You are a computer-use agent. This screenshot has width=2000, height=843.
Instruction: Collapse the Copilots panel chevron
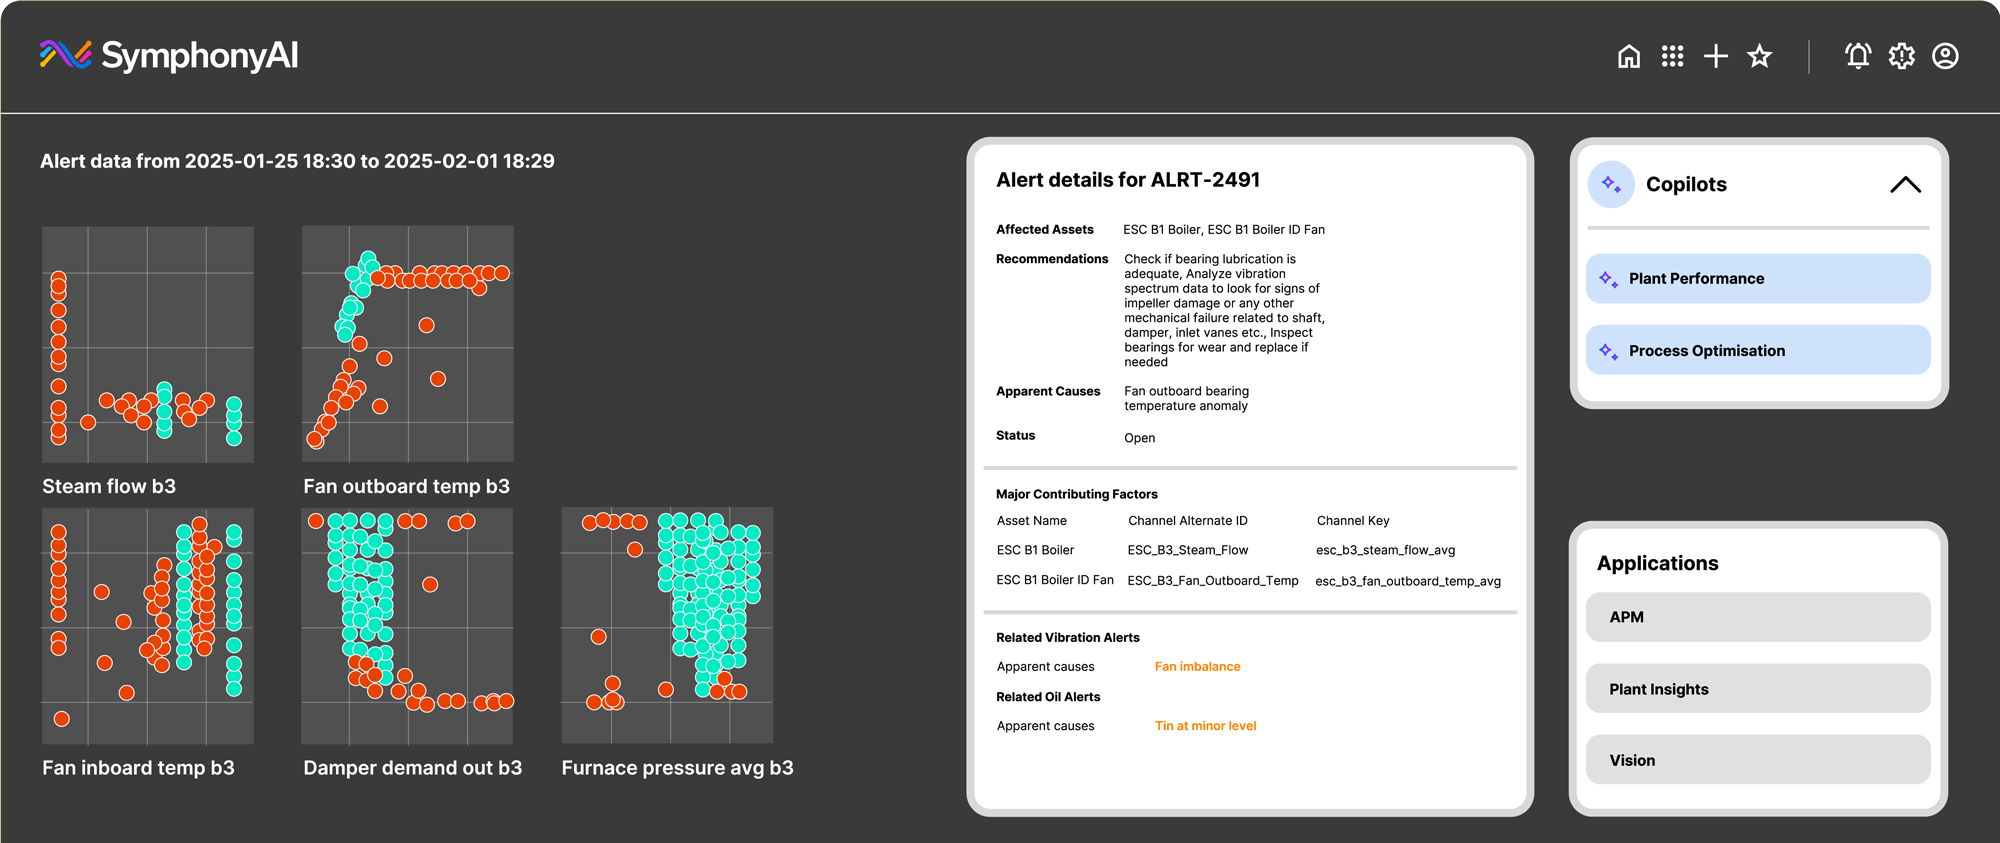(x=1905, y=185)
